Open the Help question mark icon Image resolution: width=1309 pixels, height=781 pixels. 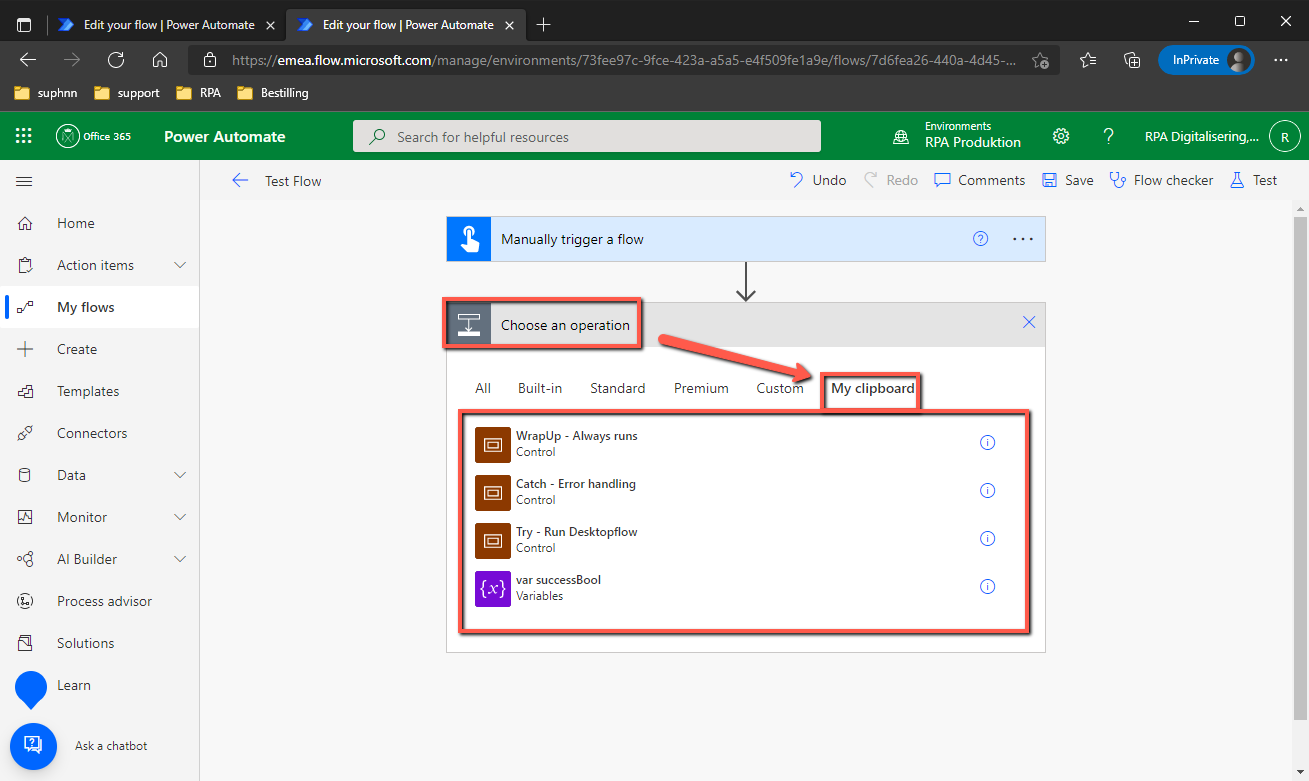click(x=1108, y=136)
